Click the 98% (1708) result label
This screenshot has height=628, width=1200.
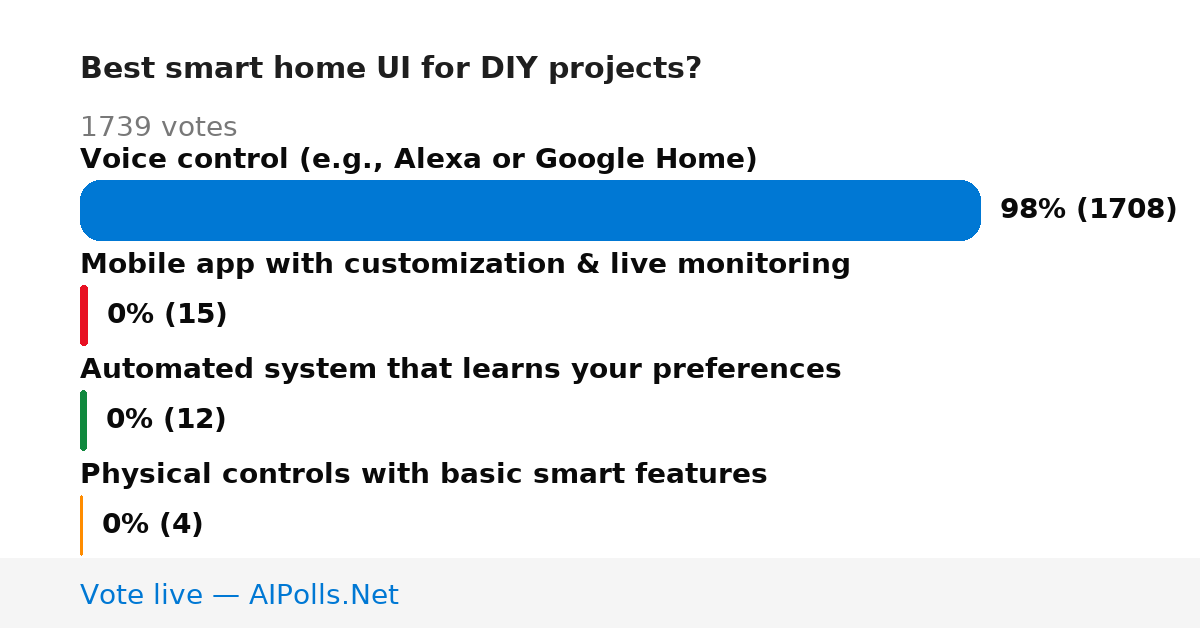(x=1088, y=210)
